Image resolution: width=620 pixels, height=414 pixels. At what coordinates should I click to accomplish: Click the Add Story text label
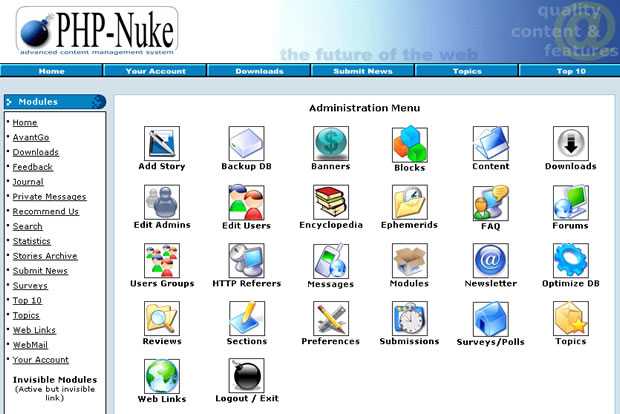tap(162, 166)
